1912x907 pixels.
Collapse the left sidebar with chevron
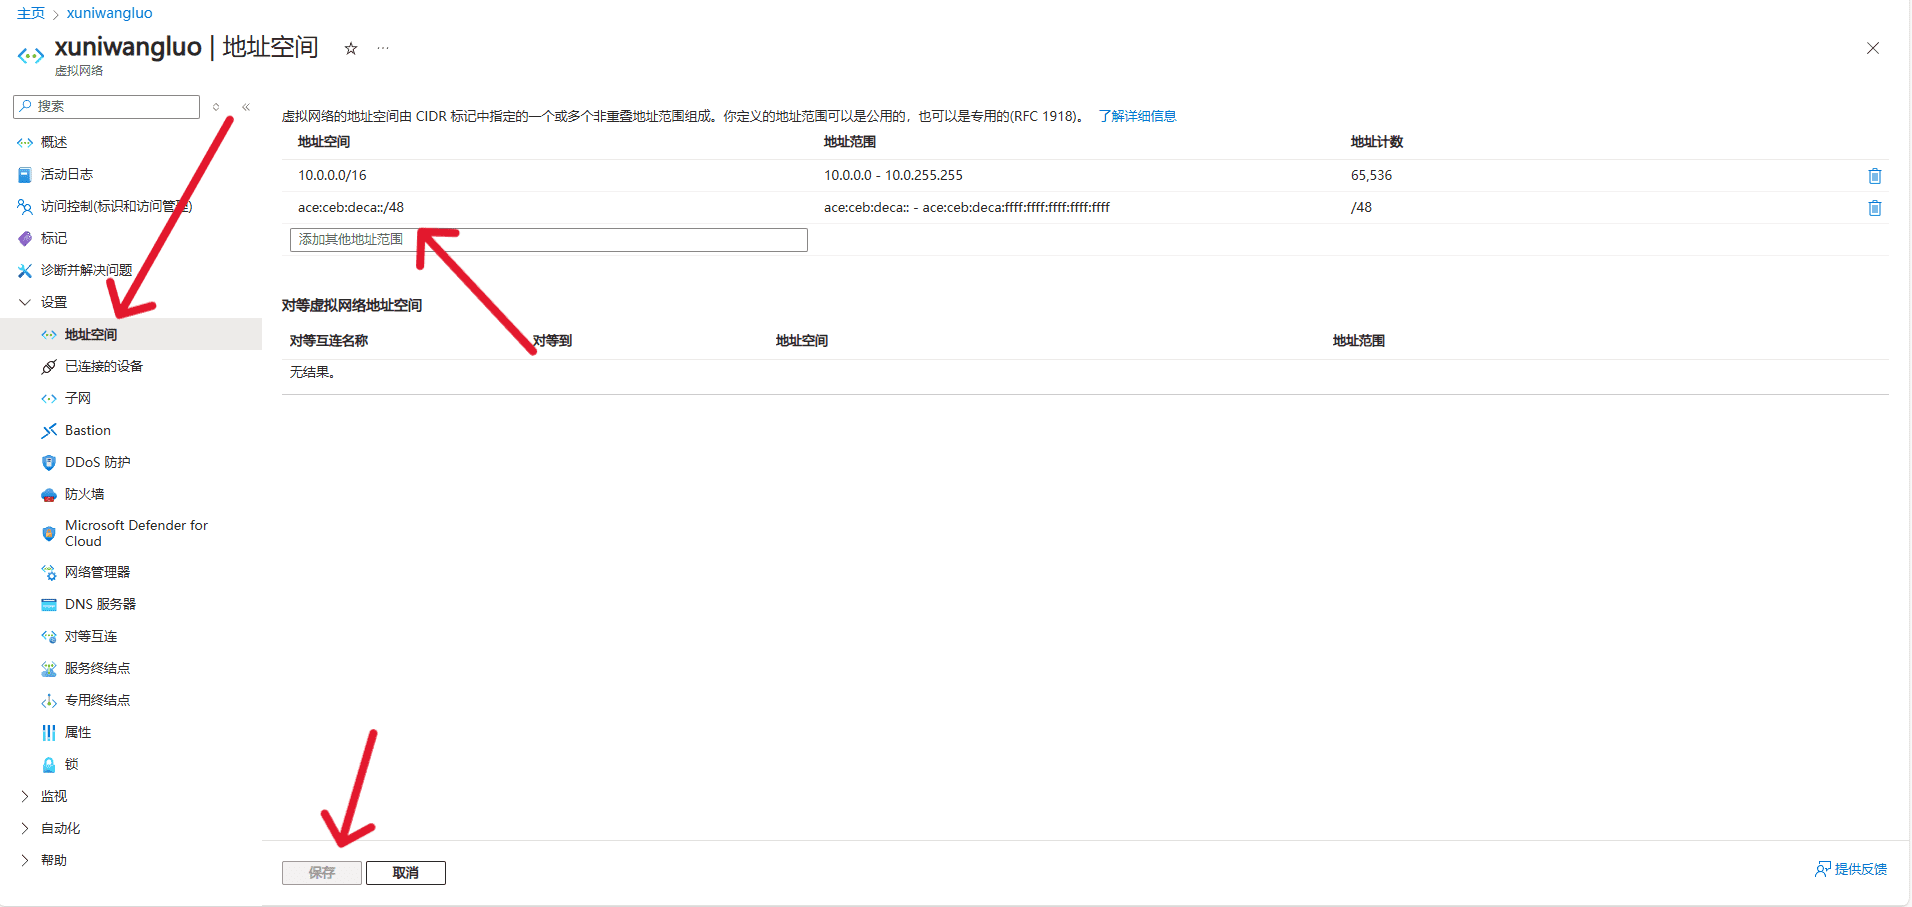pos(245,107)
